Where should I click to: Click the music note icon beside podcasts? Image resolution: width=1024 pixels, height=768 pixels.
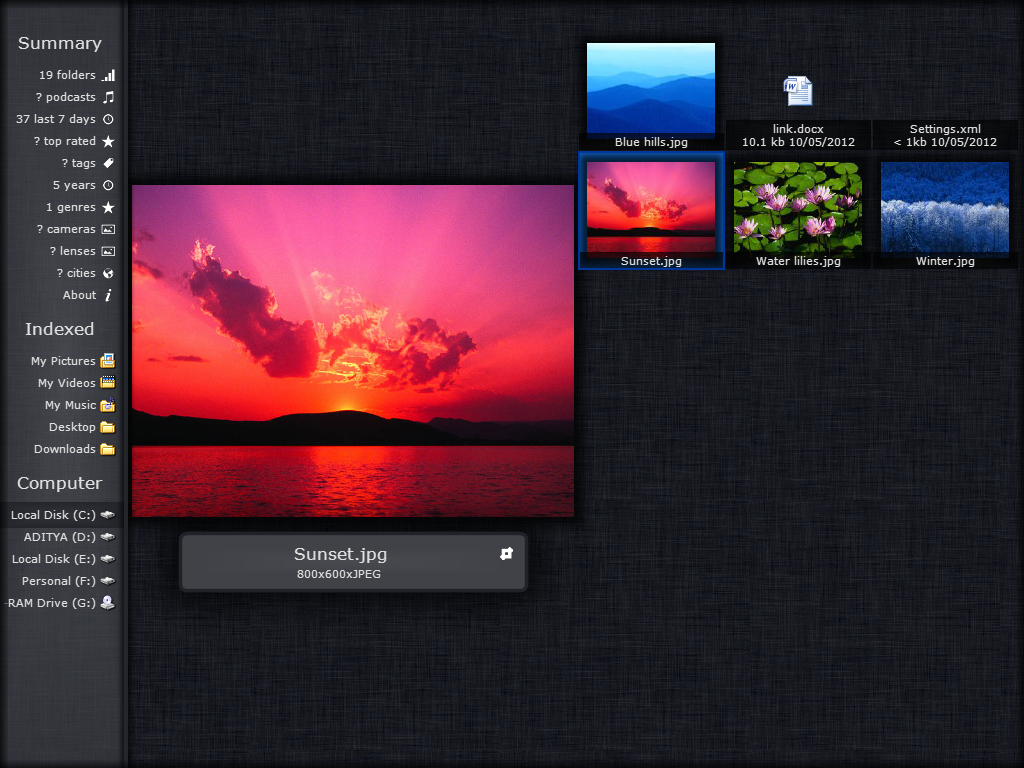(x=108, y=97)
